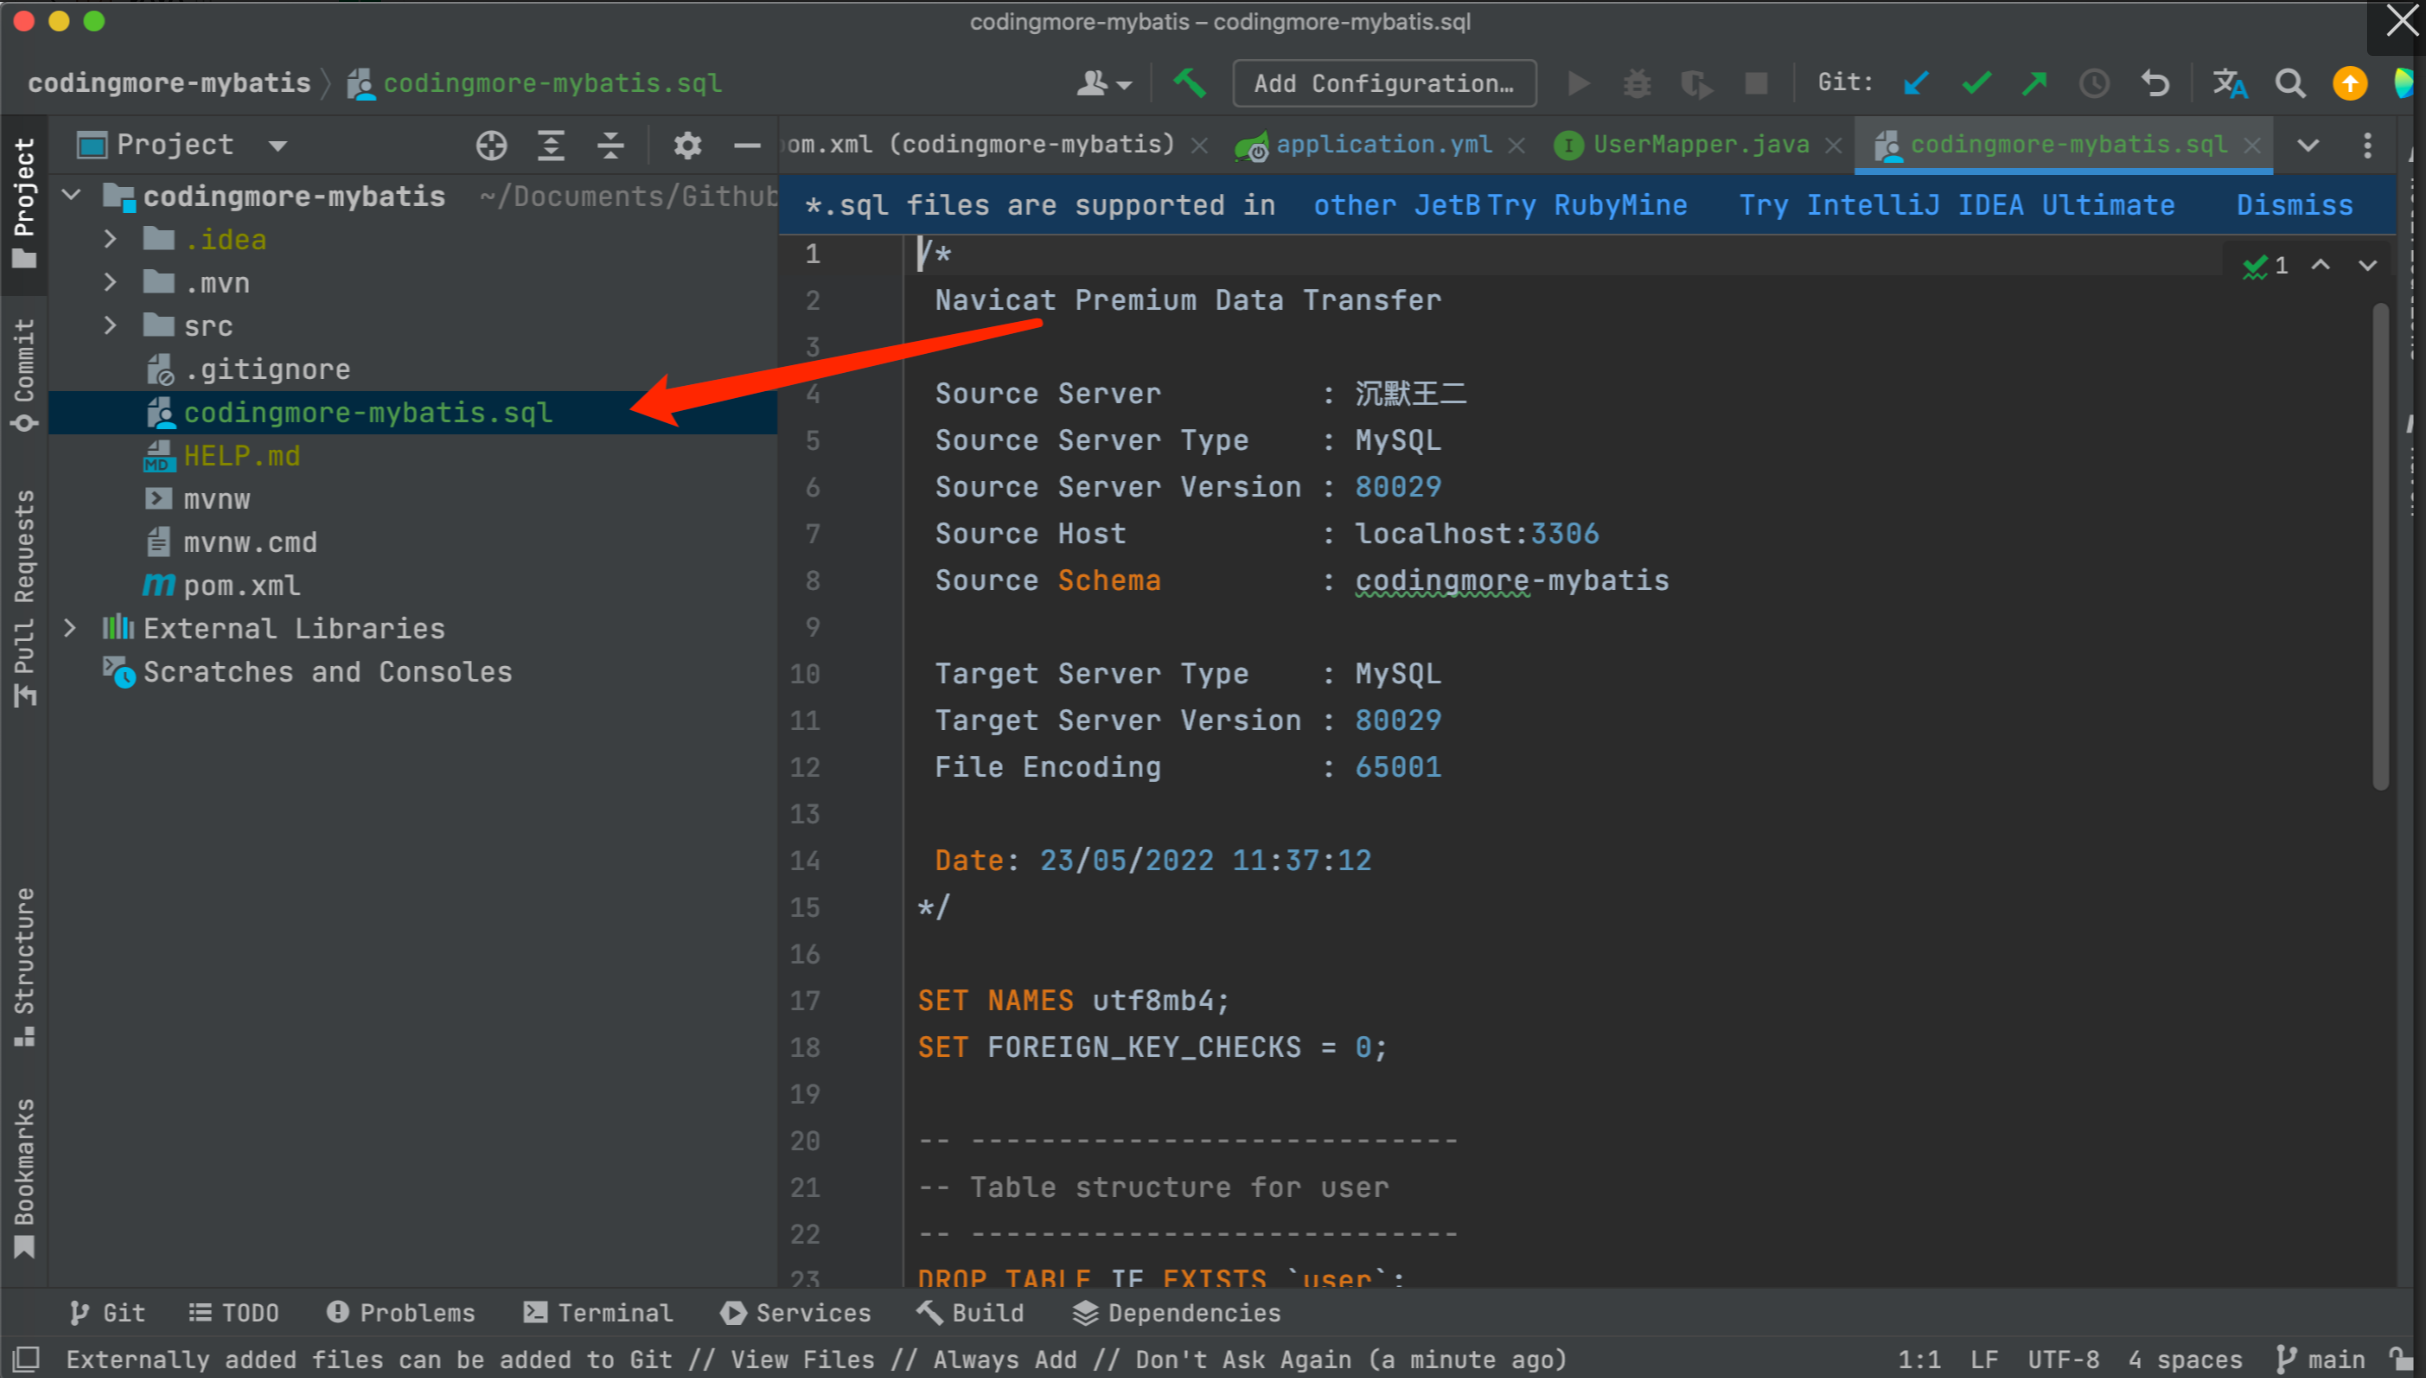Viewport: 2426px width, 1378px height.
Task: Toggle Commit tool window sidebar
Action: [x=24, y=375]
